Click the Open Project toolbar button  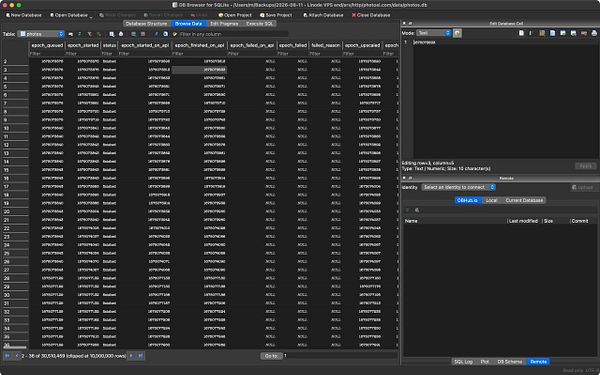235,15
